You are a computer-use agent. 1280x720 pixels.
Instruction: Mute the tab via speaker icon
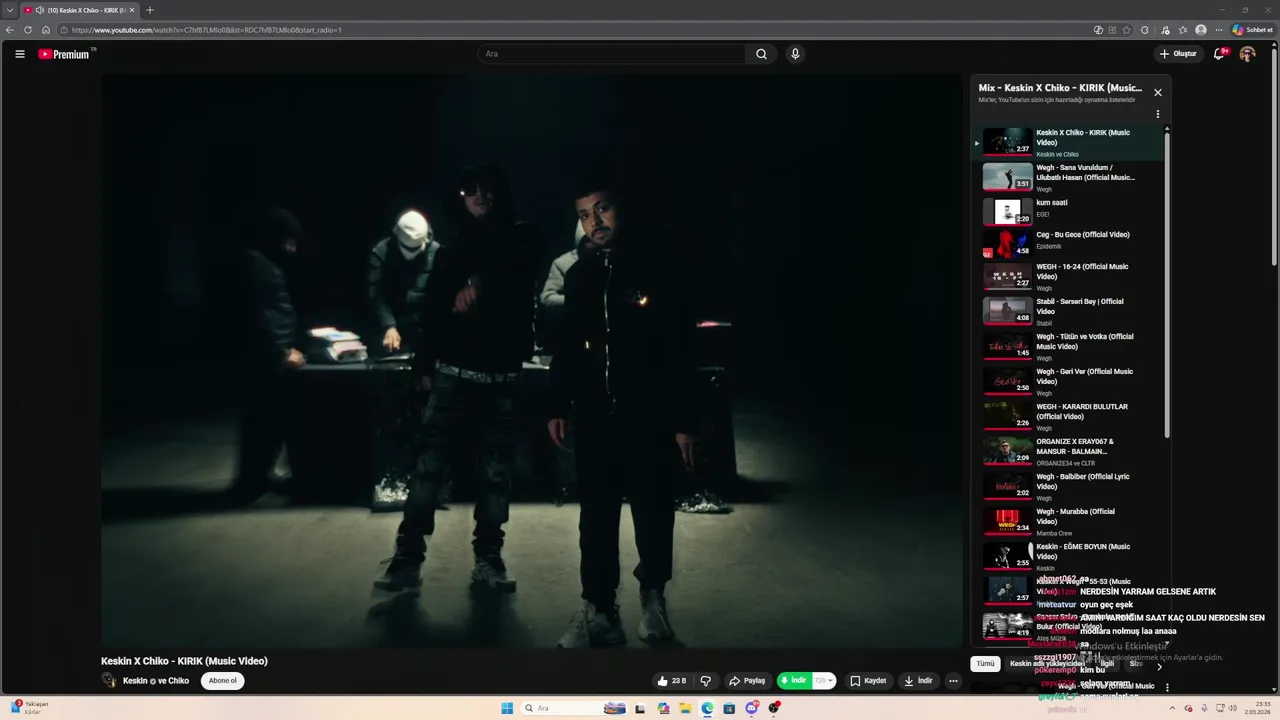tap(39, 10)
